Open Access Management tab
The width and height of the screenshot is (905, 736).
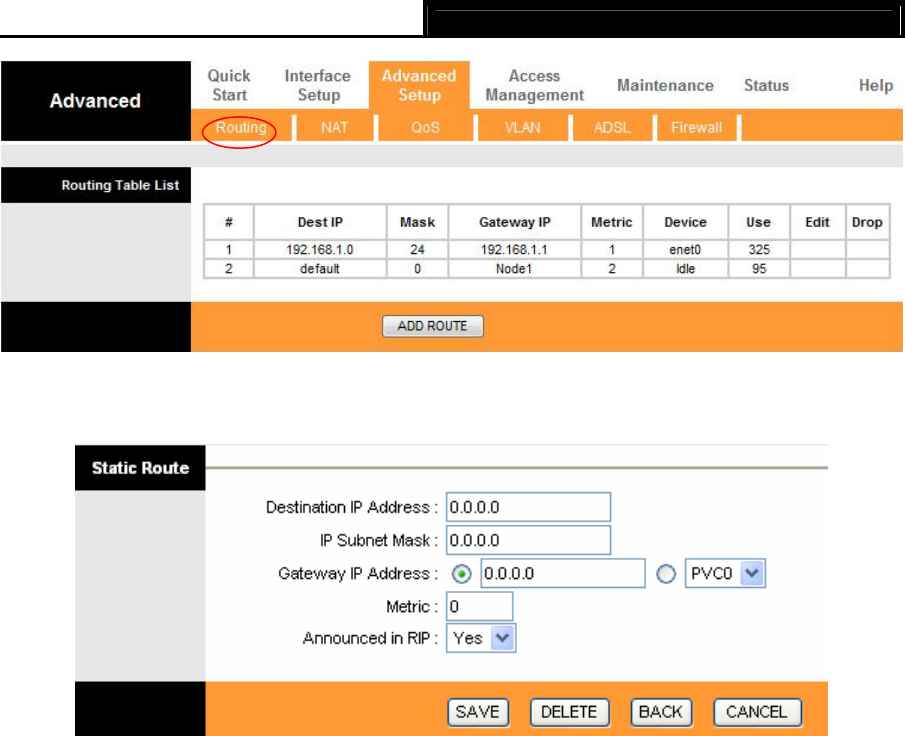(533, 86)
